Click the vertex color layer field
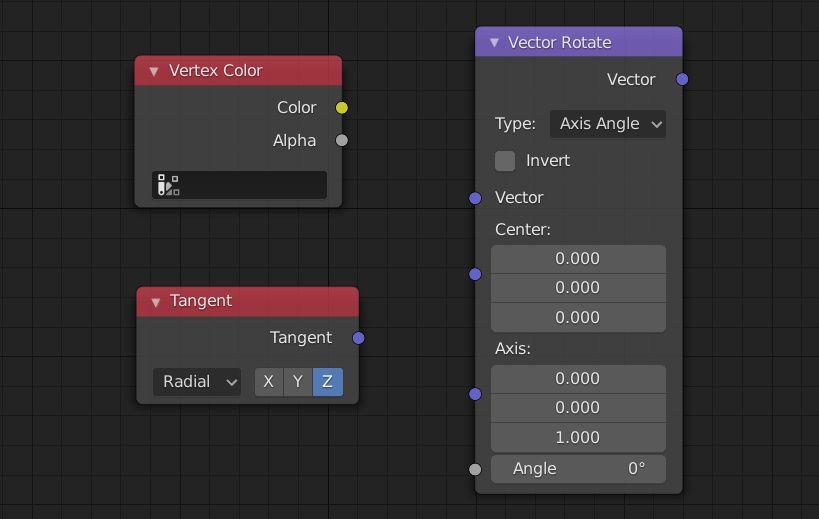The height and width of the screenshot is (519, 819). (240, 185)
